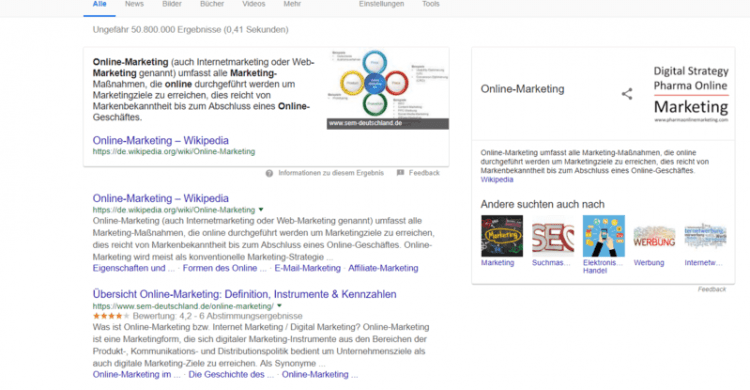Expand dropdown arrow beside Wikipedia result URL
Image resolution: width=750 pixels, height=390 pixels.
coord(261,210)
